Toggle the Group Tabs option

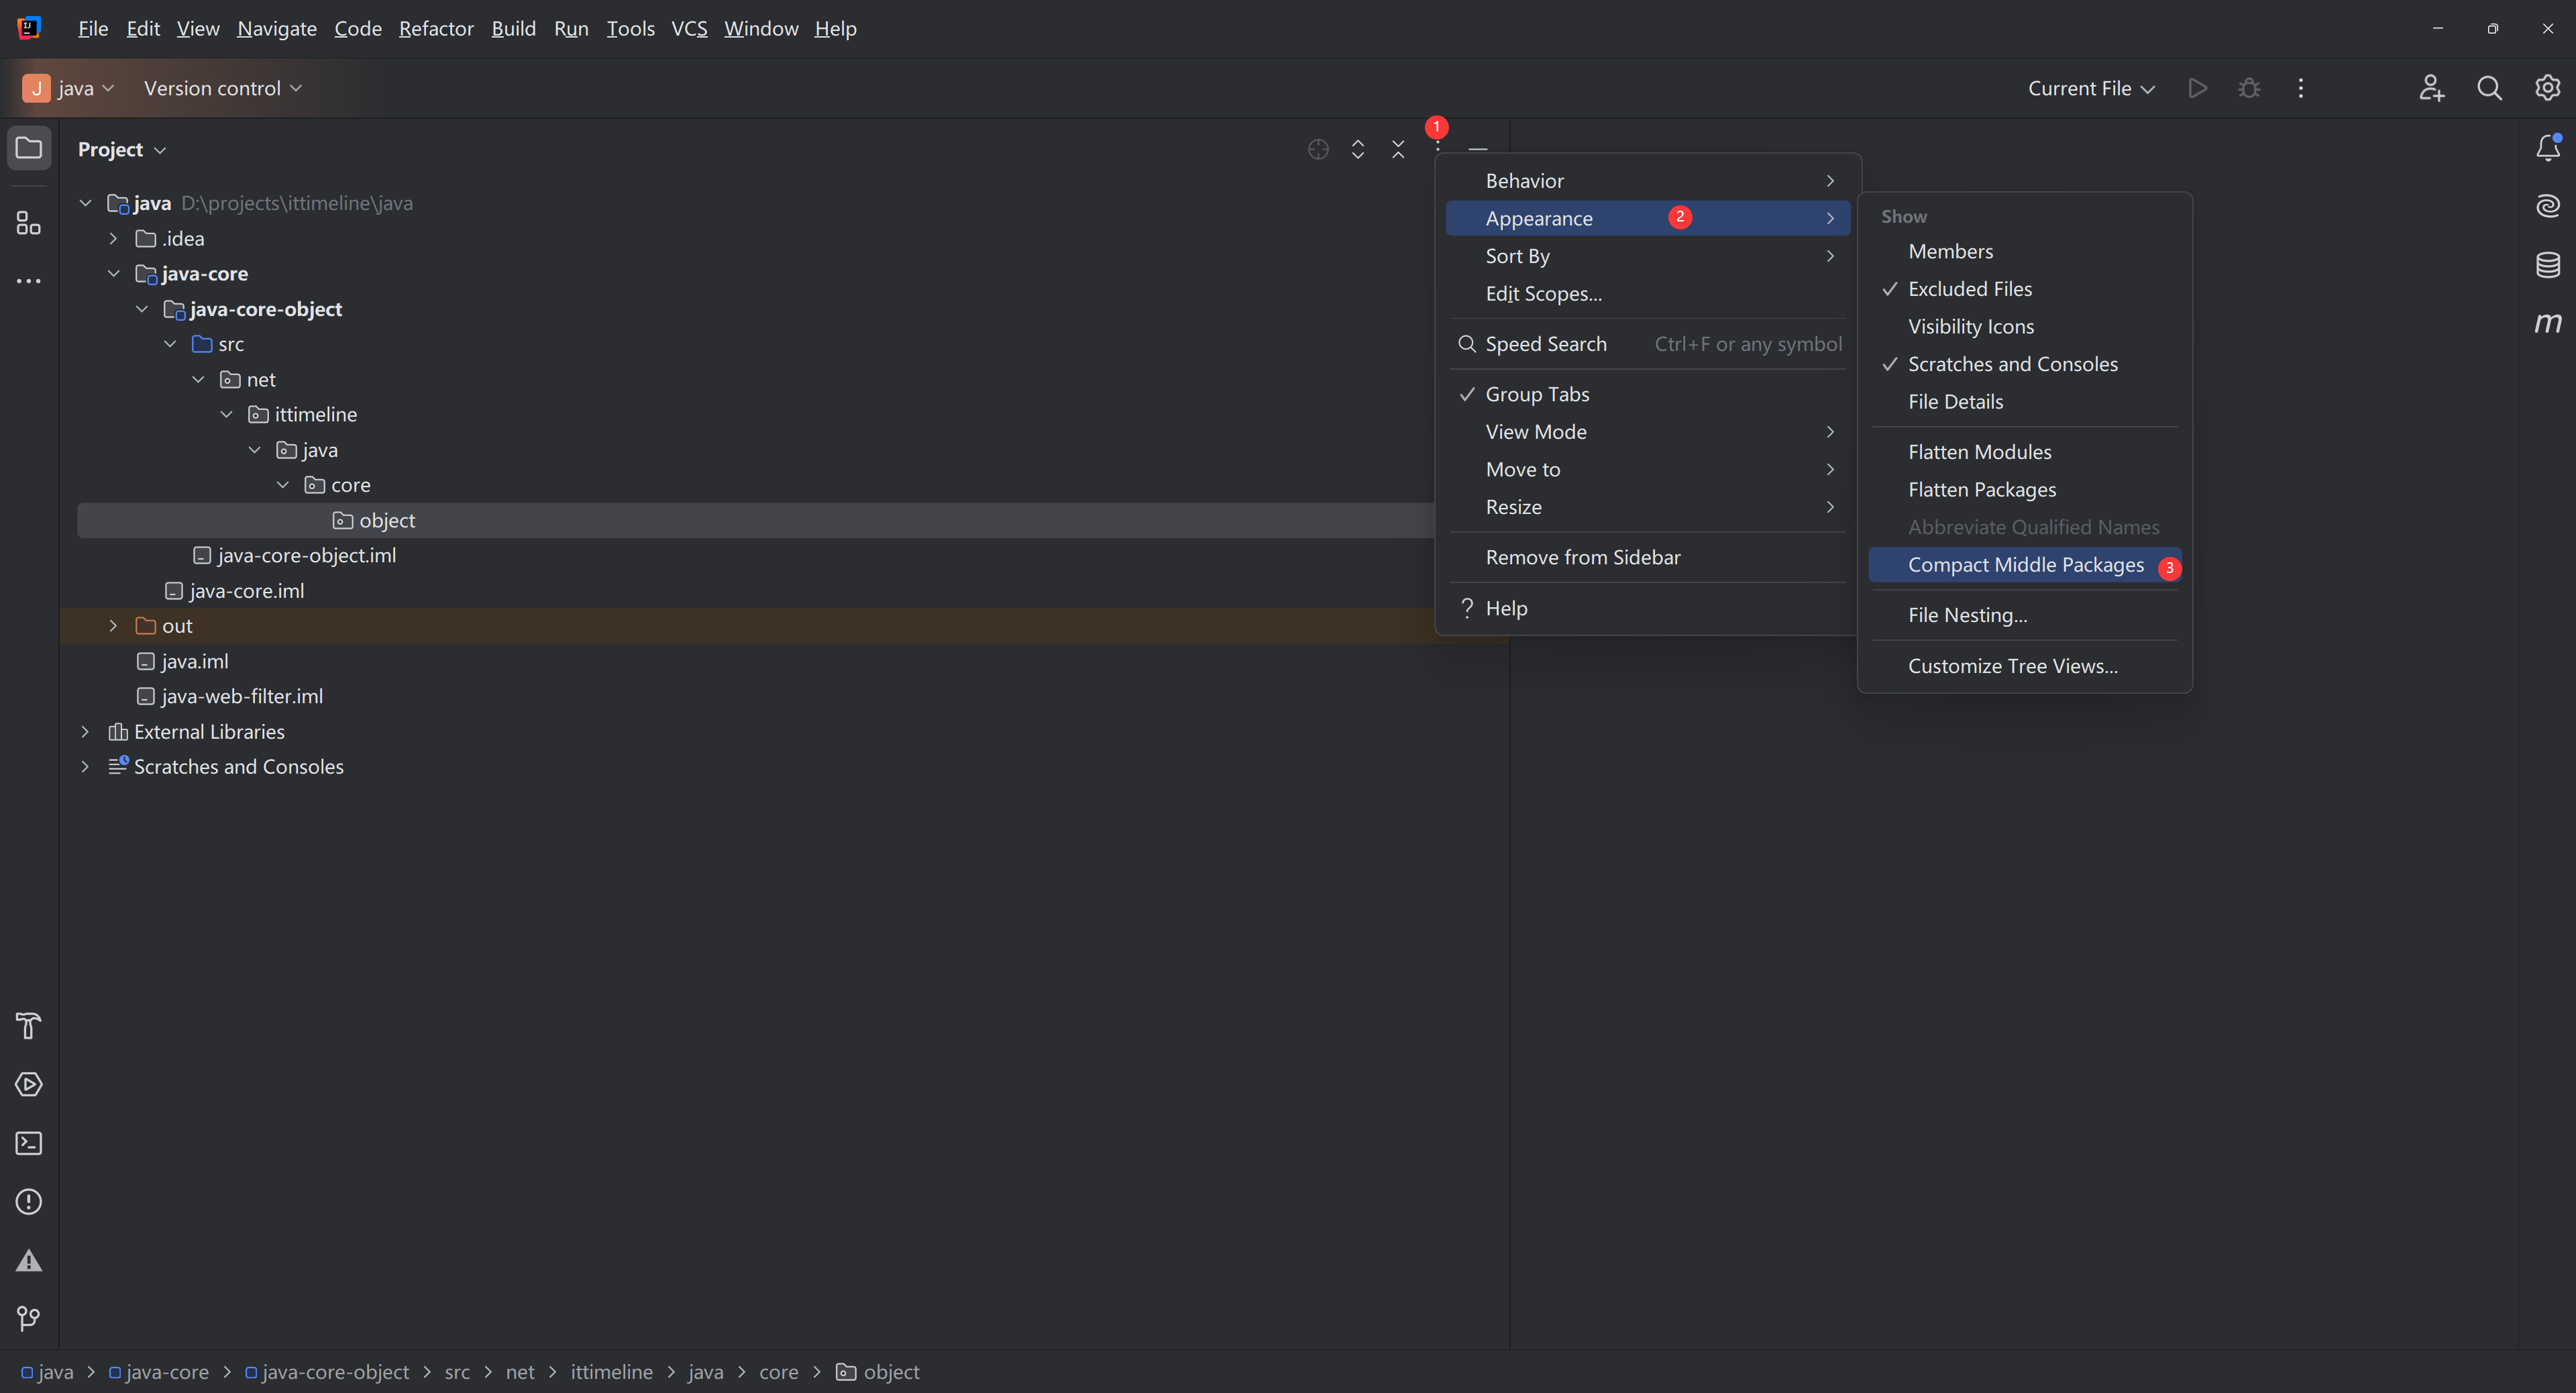[x=1537, y=394]
